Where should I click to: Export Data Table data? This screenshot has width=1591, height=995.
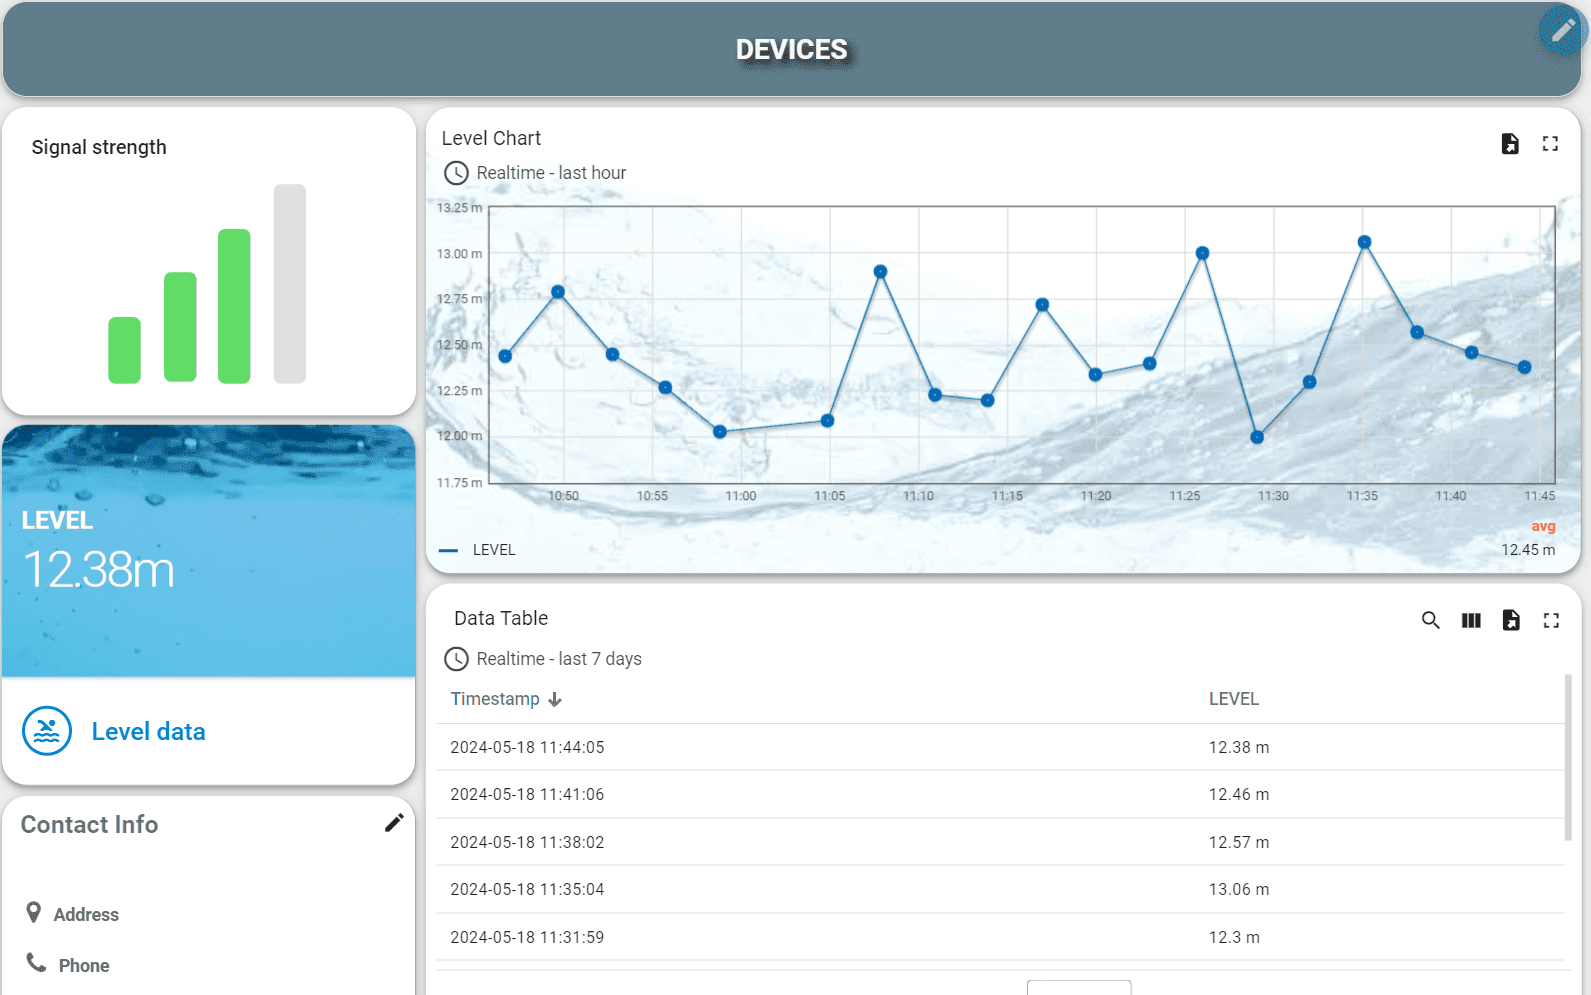pyautogui.click(x=1511, y=621)
